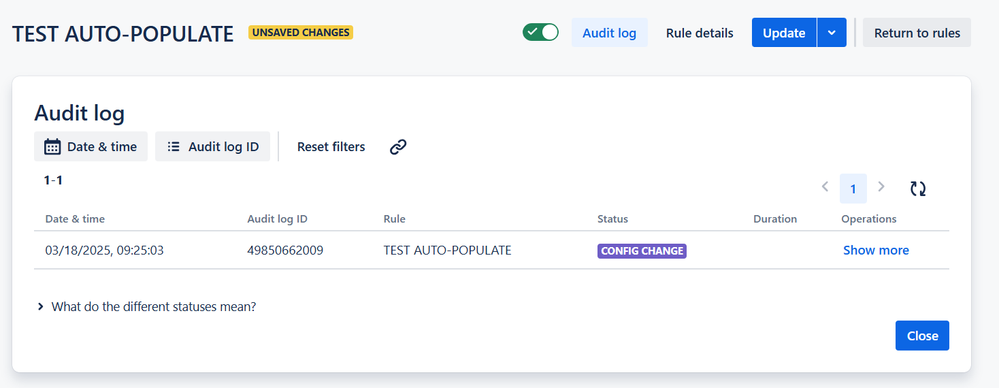Refresh the audit log list
Image resolution: width=999 pixels, height=388 pixels.
[917, 189]
